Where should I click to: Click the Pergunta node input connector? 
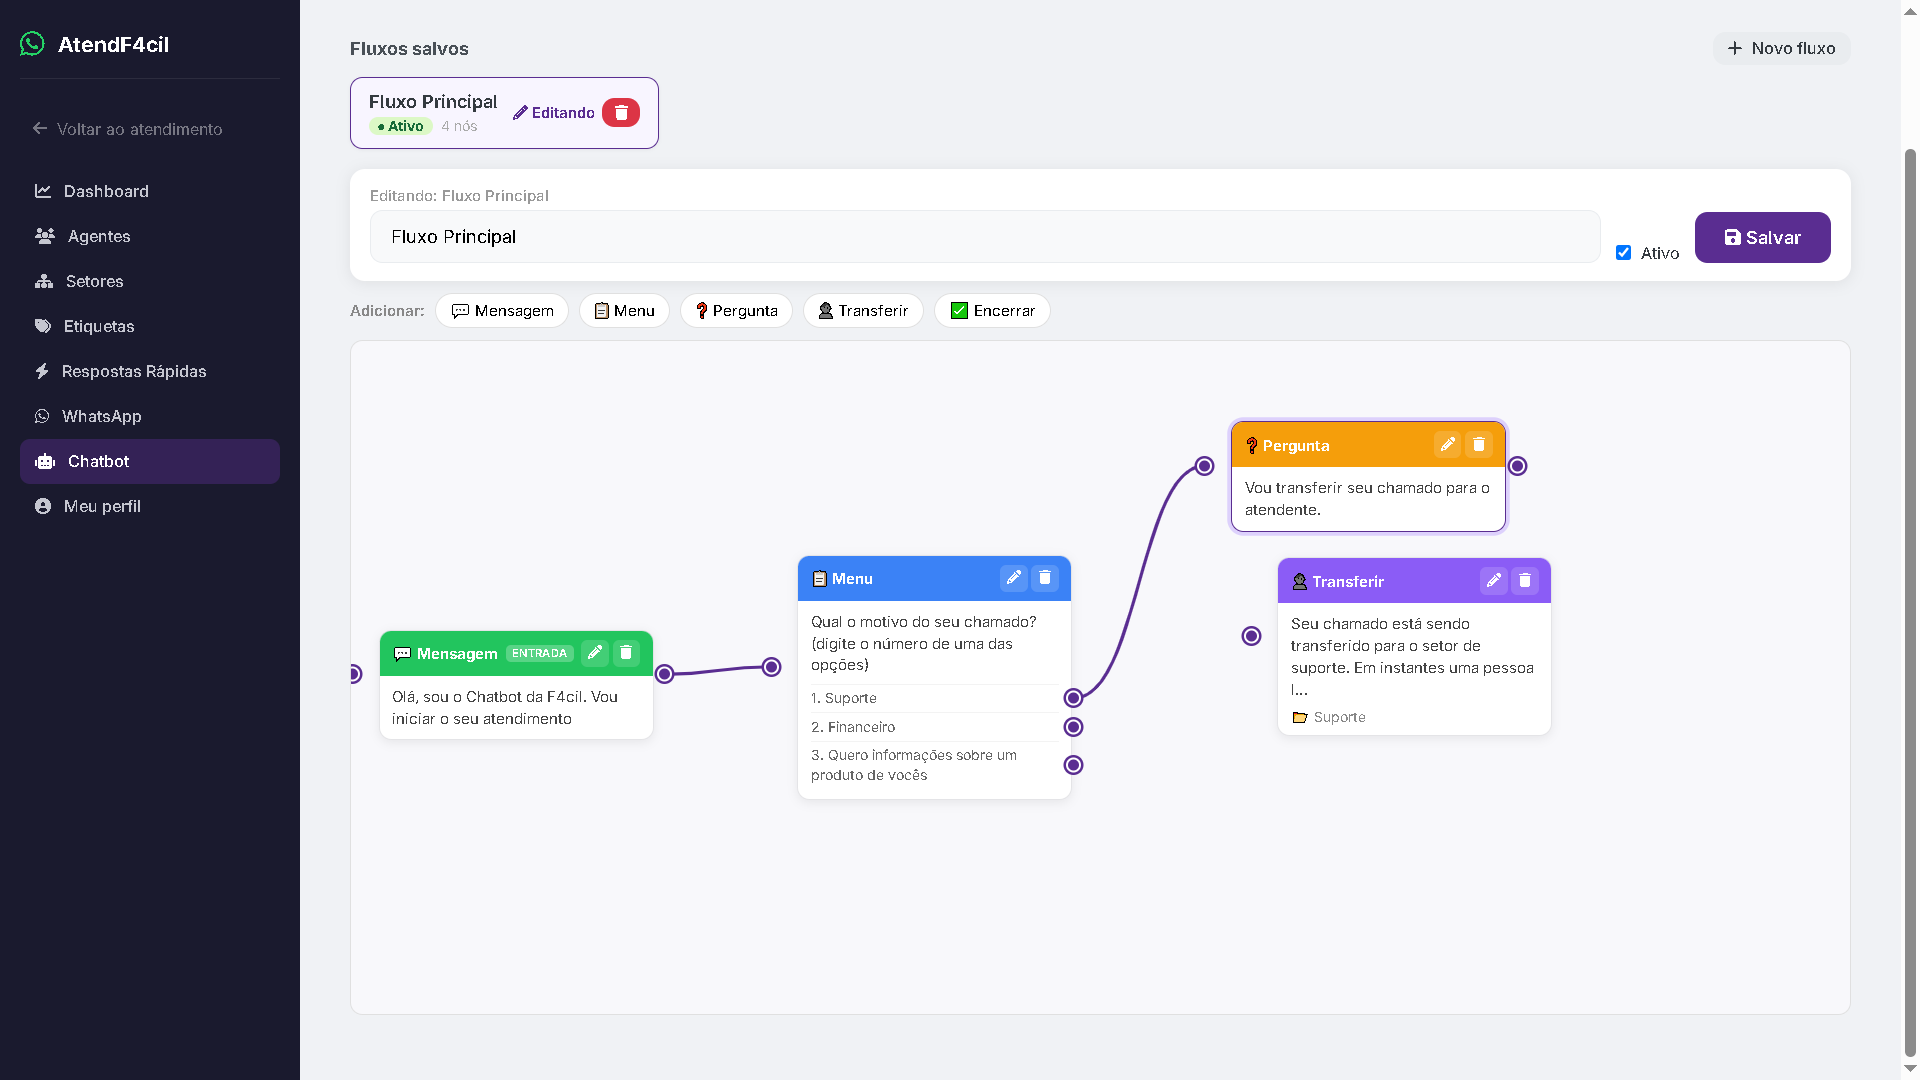[x=1204, y=466]
